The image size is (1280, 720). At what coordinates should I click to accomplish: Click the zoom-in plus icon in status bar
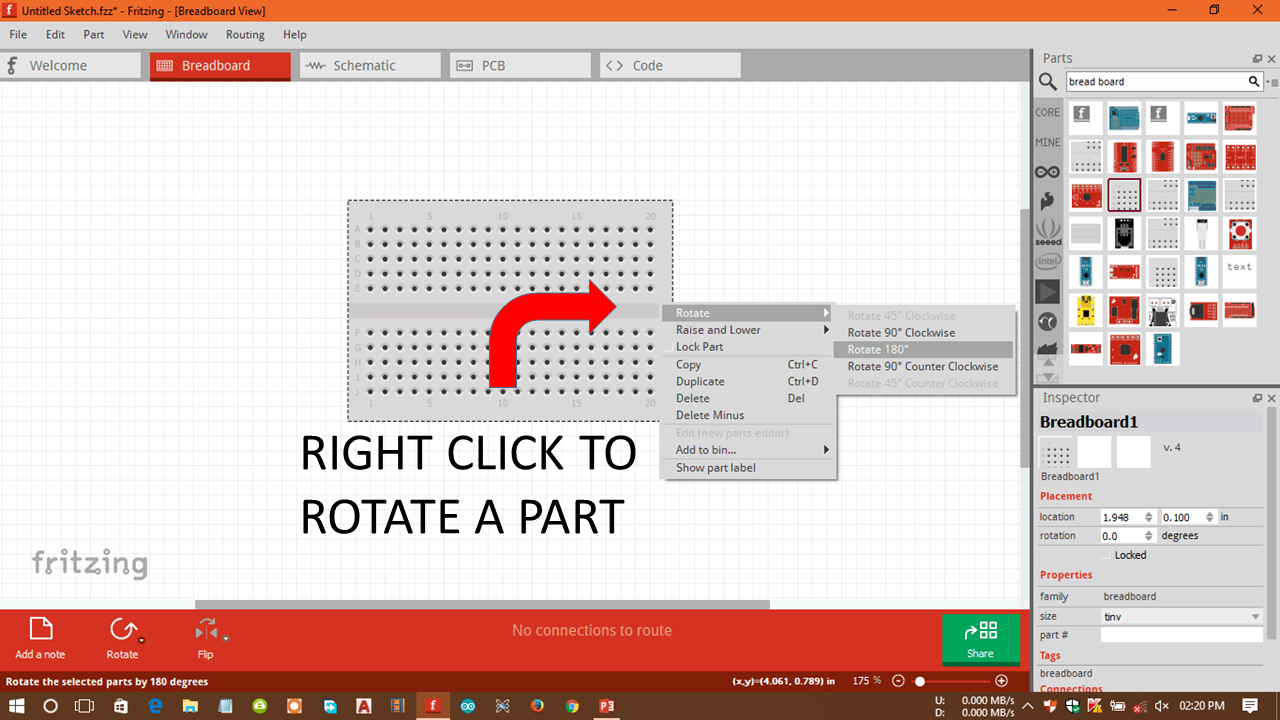[x=1001, y=680]
